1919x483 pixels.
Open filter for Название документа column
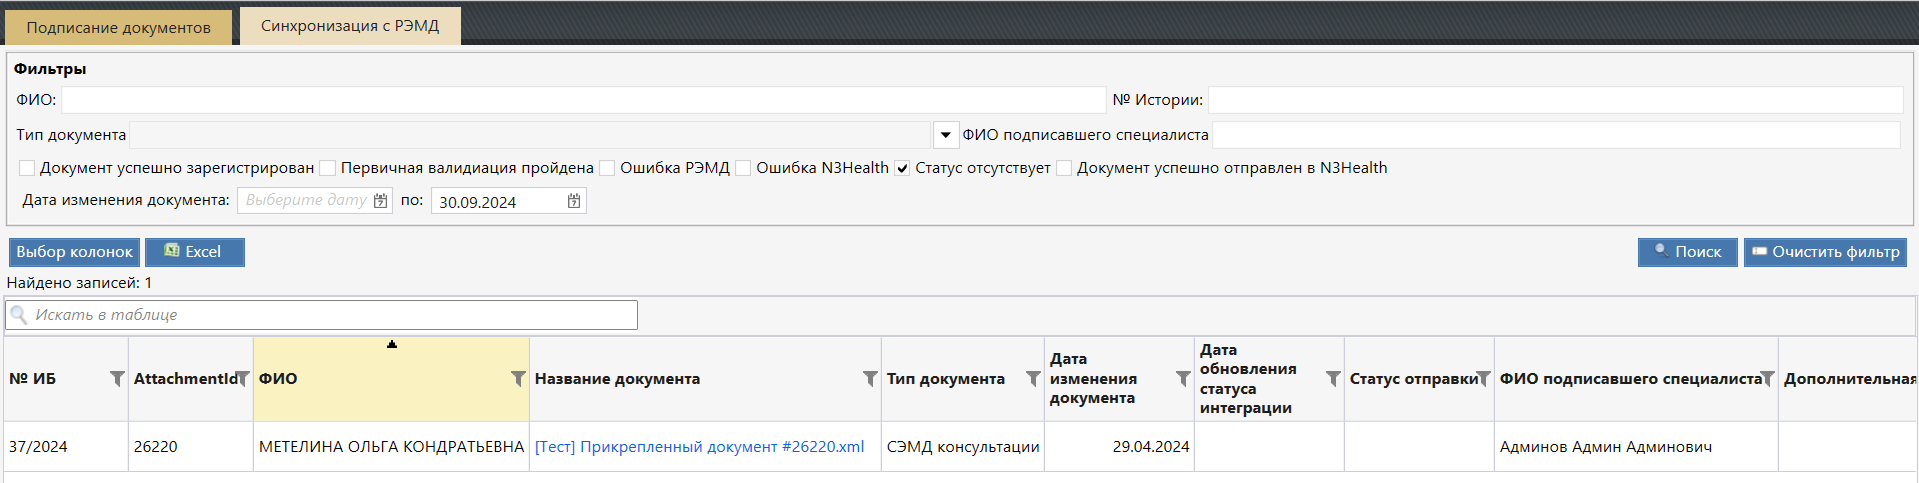[870, 379]
